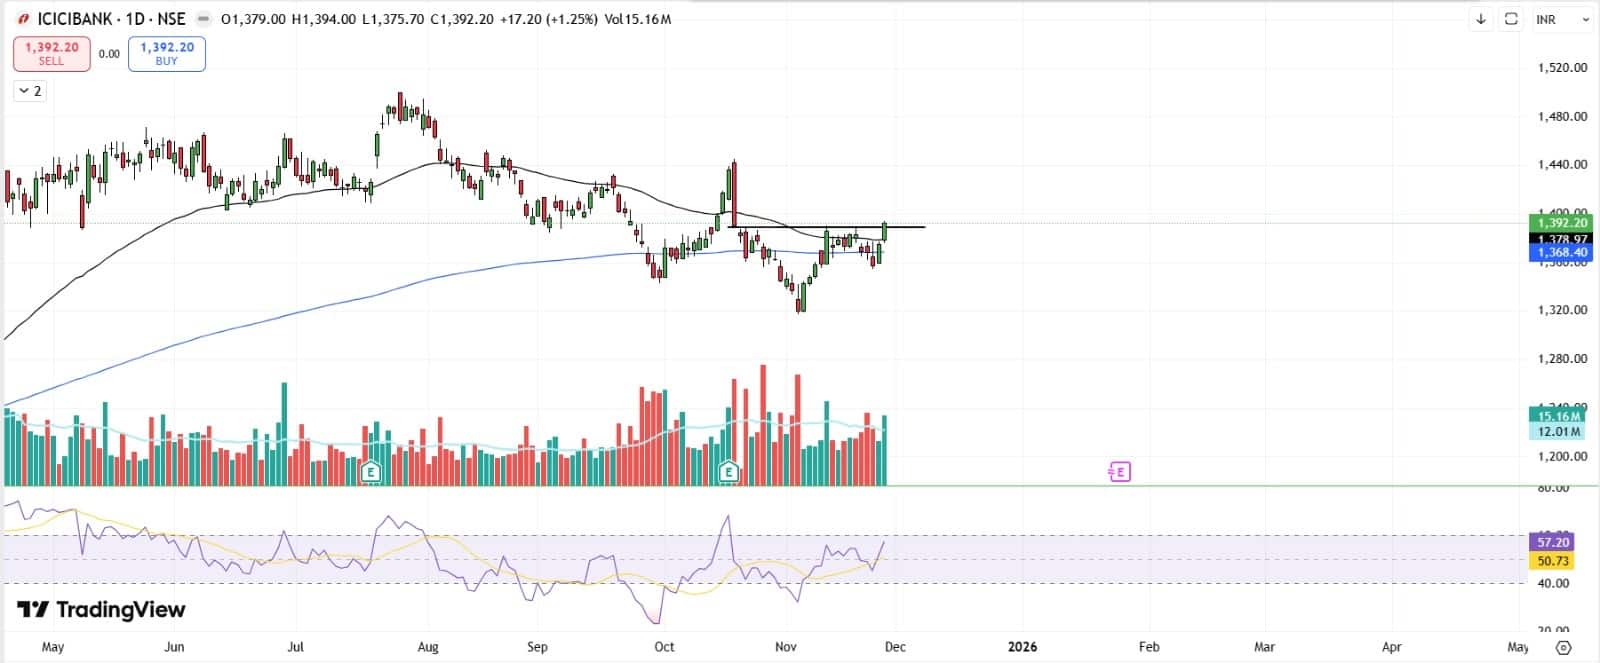This screenshot has height=663, width=1600.
Task: Click the upcoming purple earnings marker
Action: pyautogui.click(x=1119, y=471)
